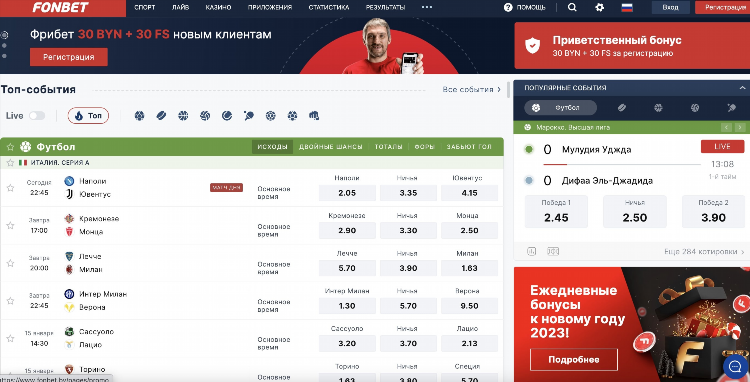750x382 pixels.
Task: Open the Спорт menu
Action: pyautogui.click(x=144, y=7)
